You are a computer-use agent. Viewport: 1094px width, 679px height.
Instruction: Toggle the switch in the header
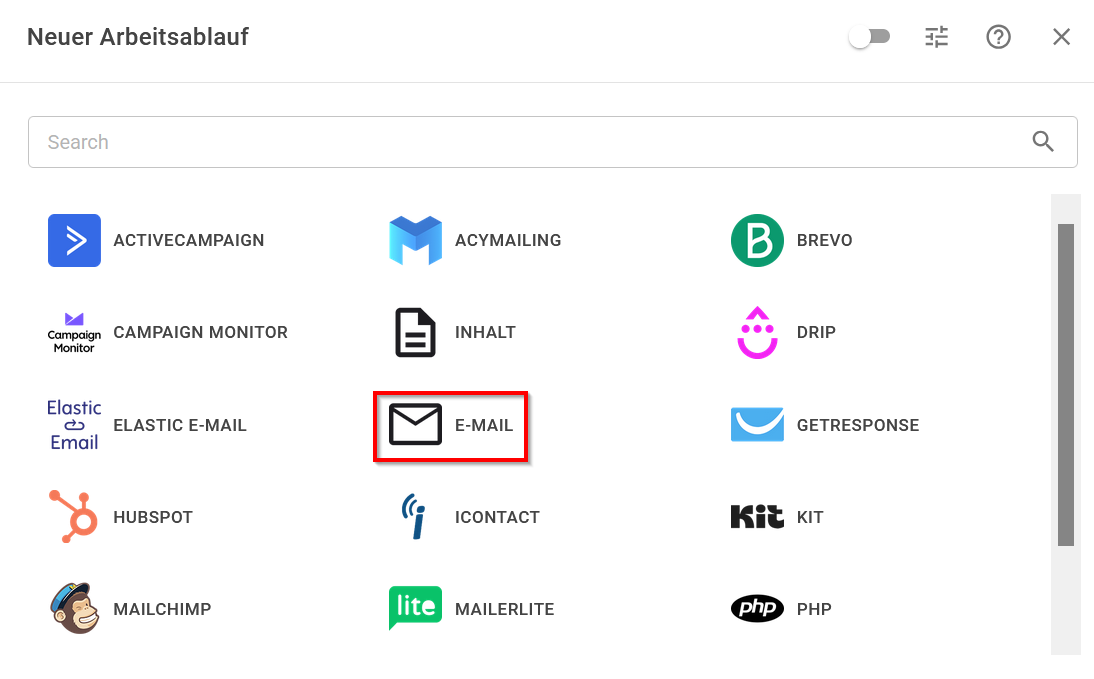869,36
